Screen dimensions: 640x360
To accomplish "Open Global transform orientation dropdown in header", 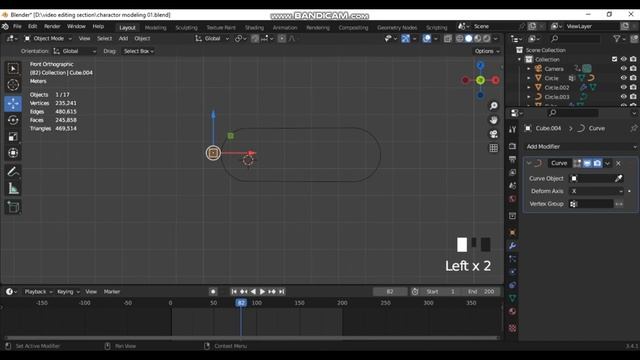I will point(211,38).
